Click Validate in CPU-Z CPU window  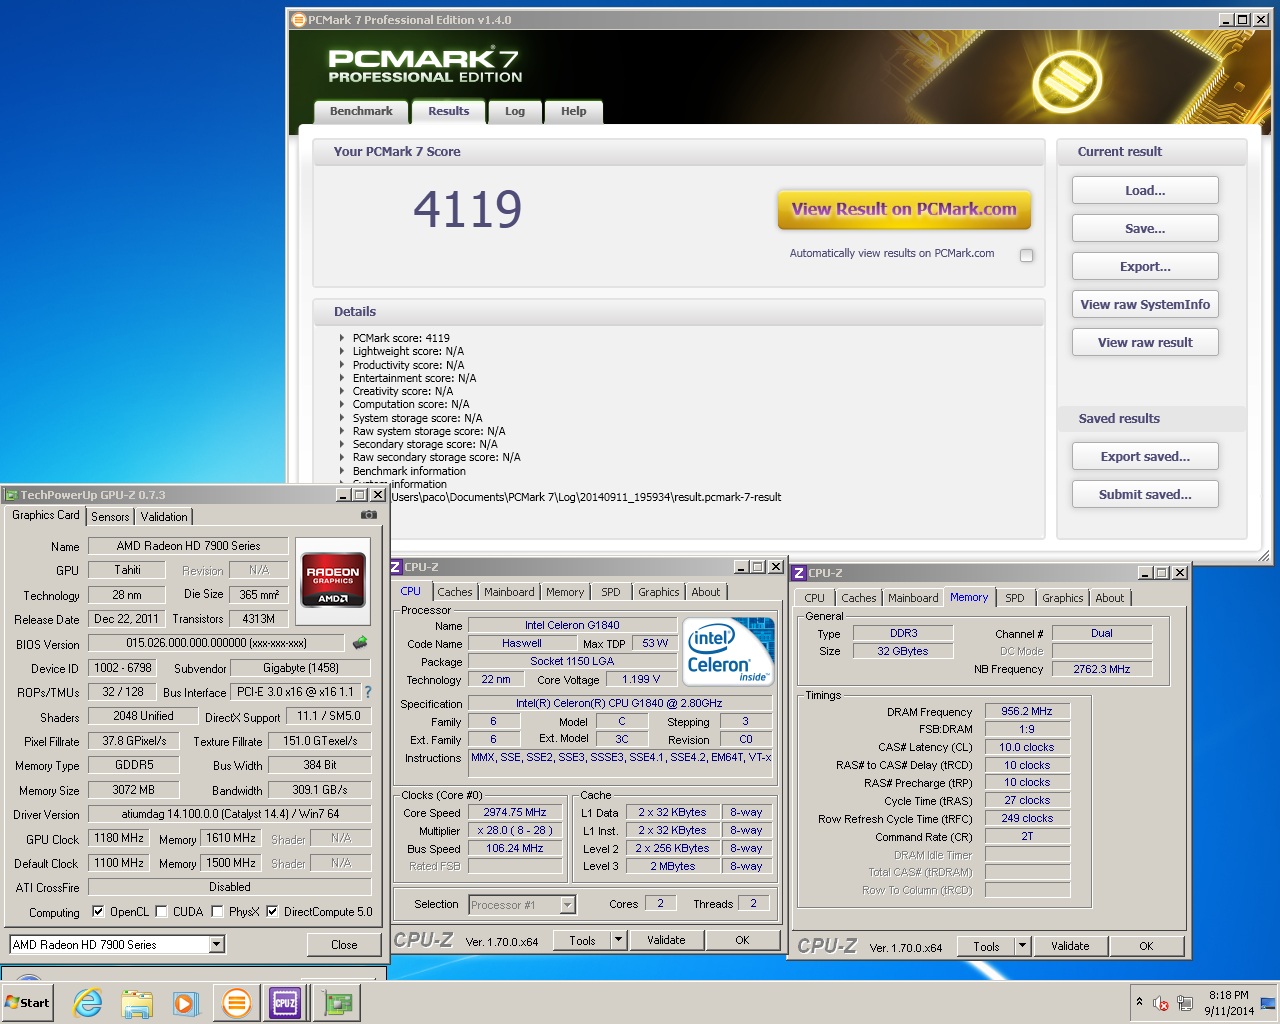(666, 940)
